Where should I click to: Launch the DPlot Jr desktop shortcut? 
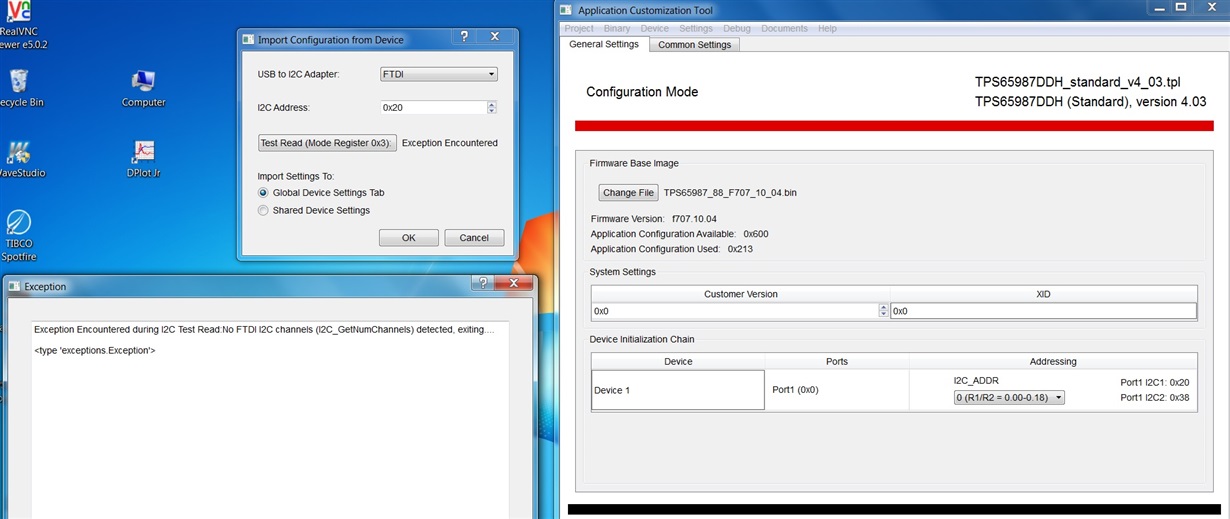click(143, 159)
